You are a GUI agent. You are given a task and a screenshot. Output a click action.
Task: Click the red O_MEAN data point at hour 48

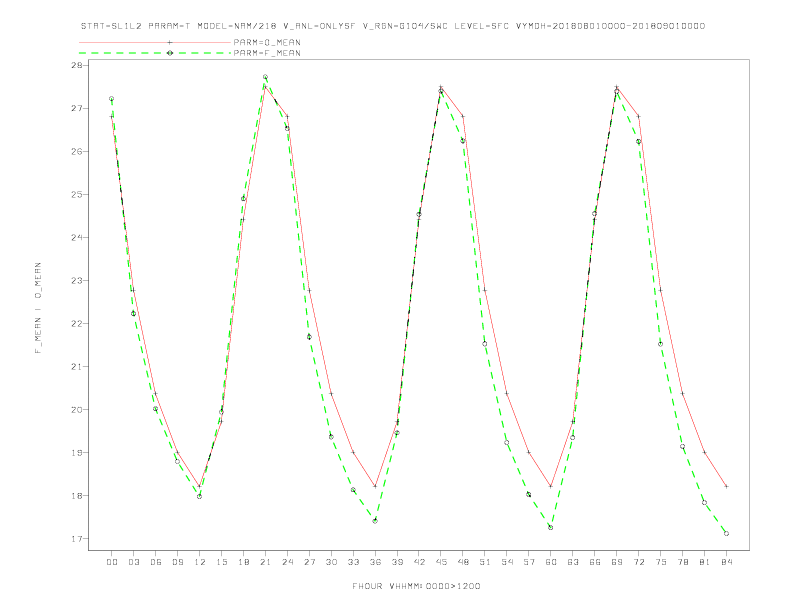[463, 117]
